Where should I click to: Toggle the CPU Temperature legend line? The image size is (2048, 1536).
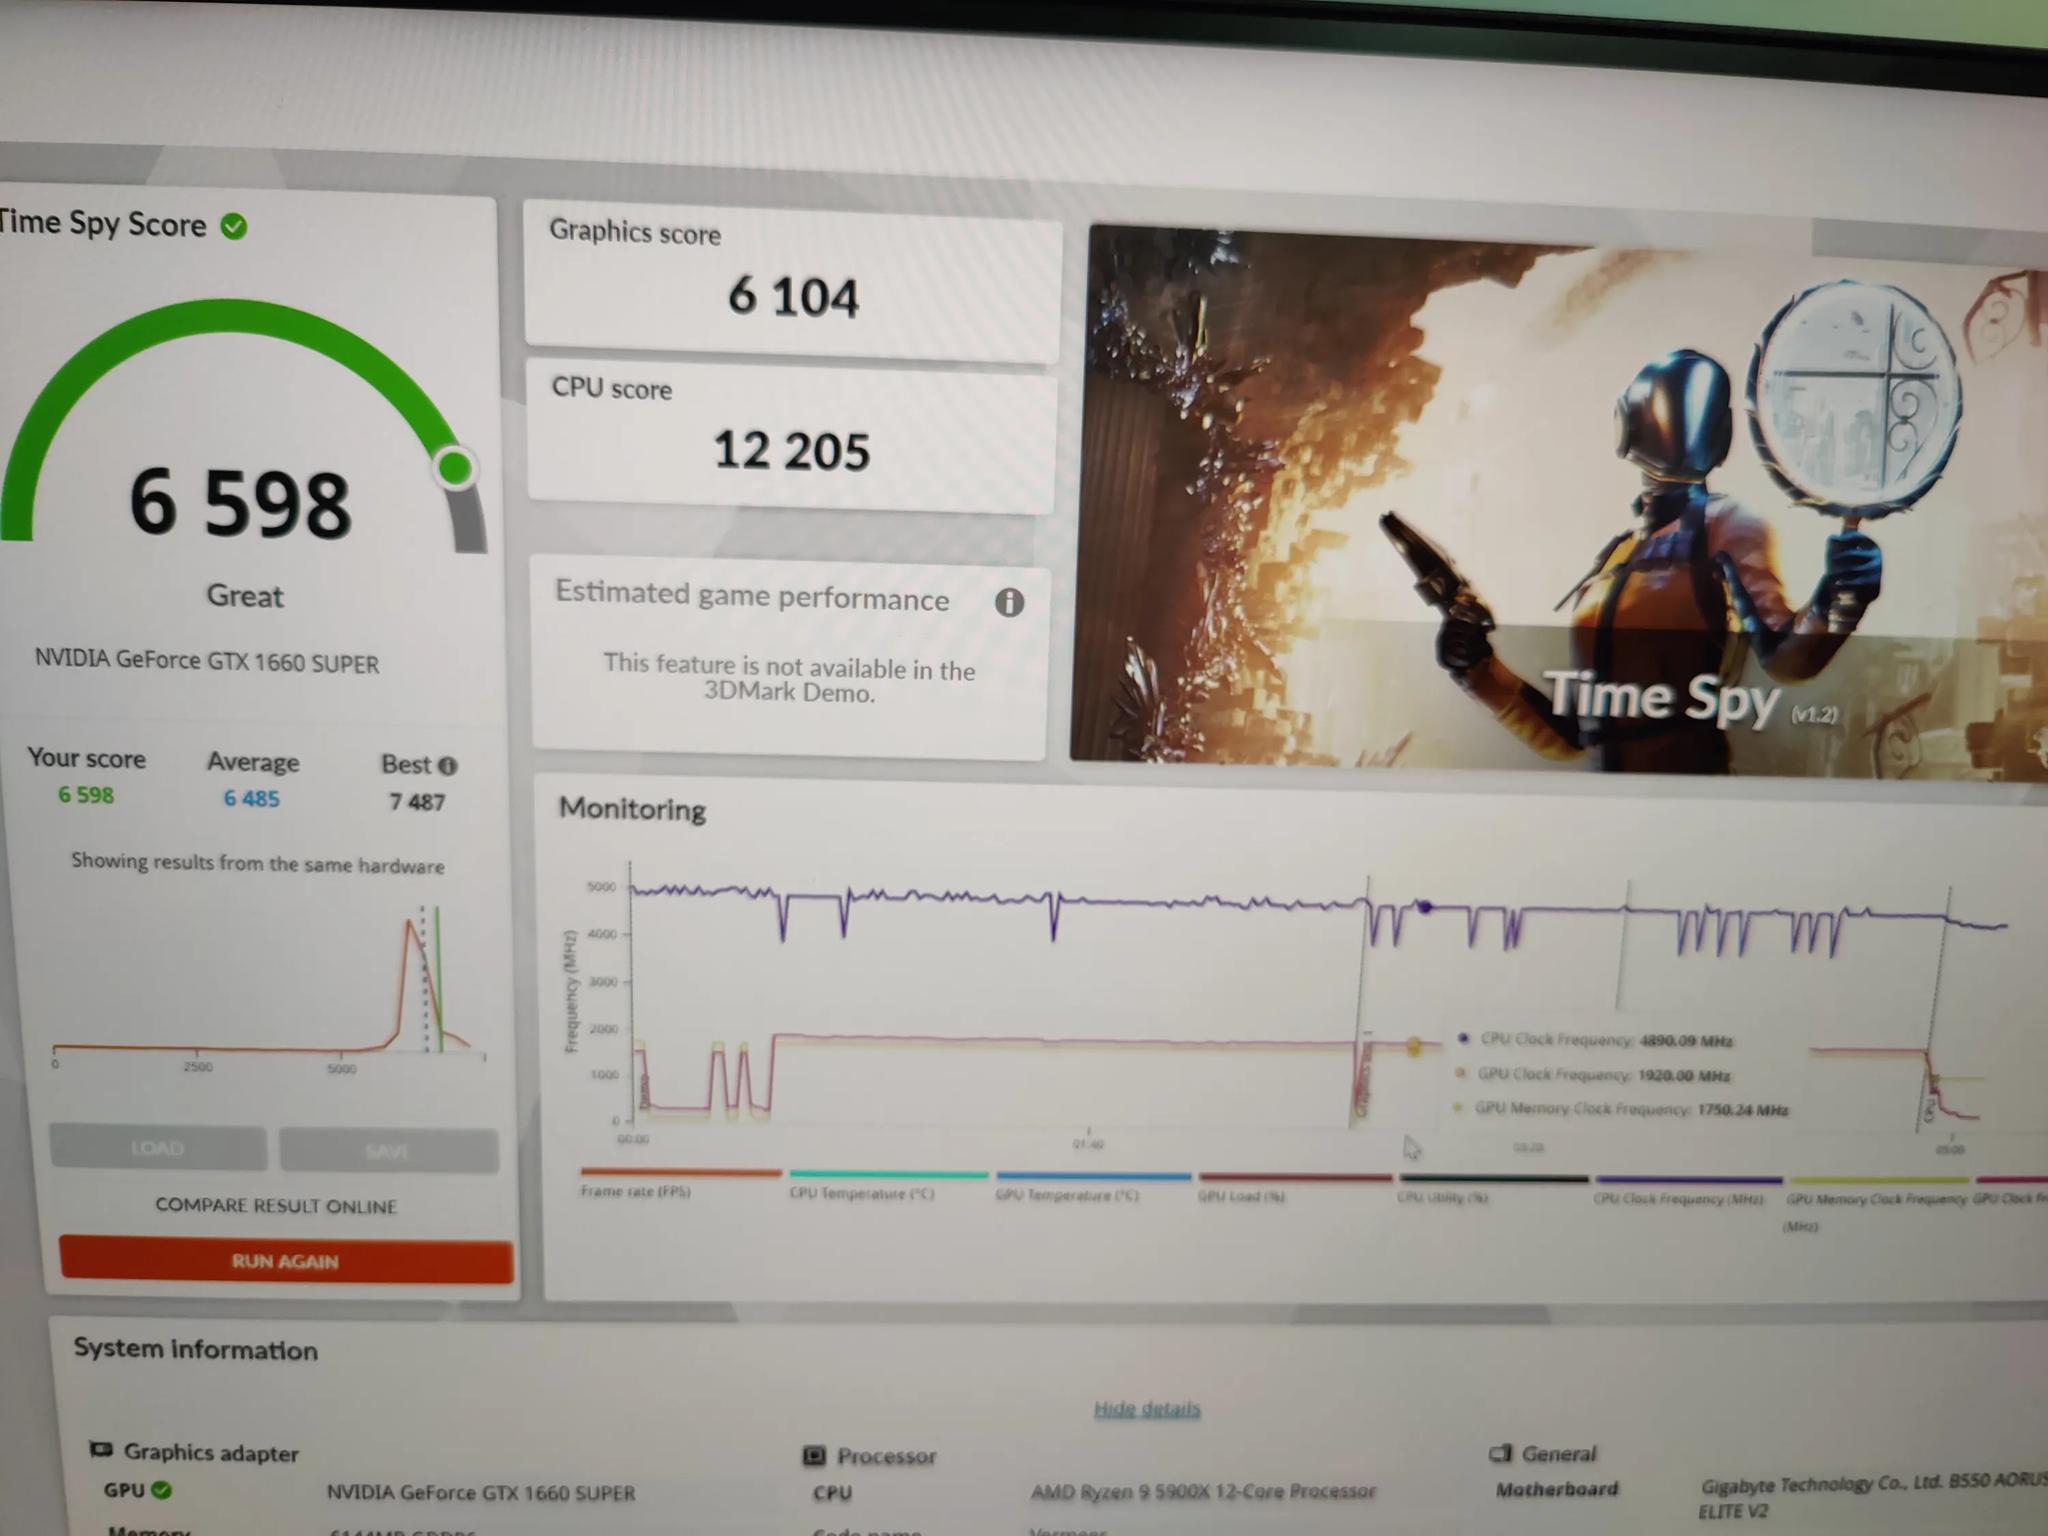tap(888, 1175)
